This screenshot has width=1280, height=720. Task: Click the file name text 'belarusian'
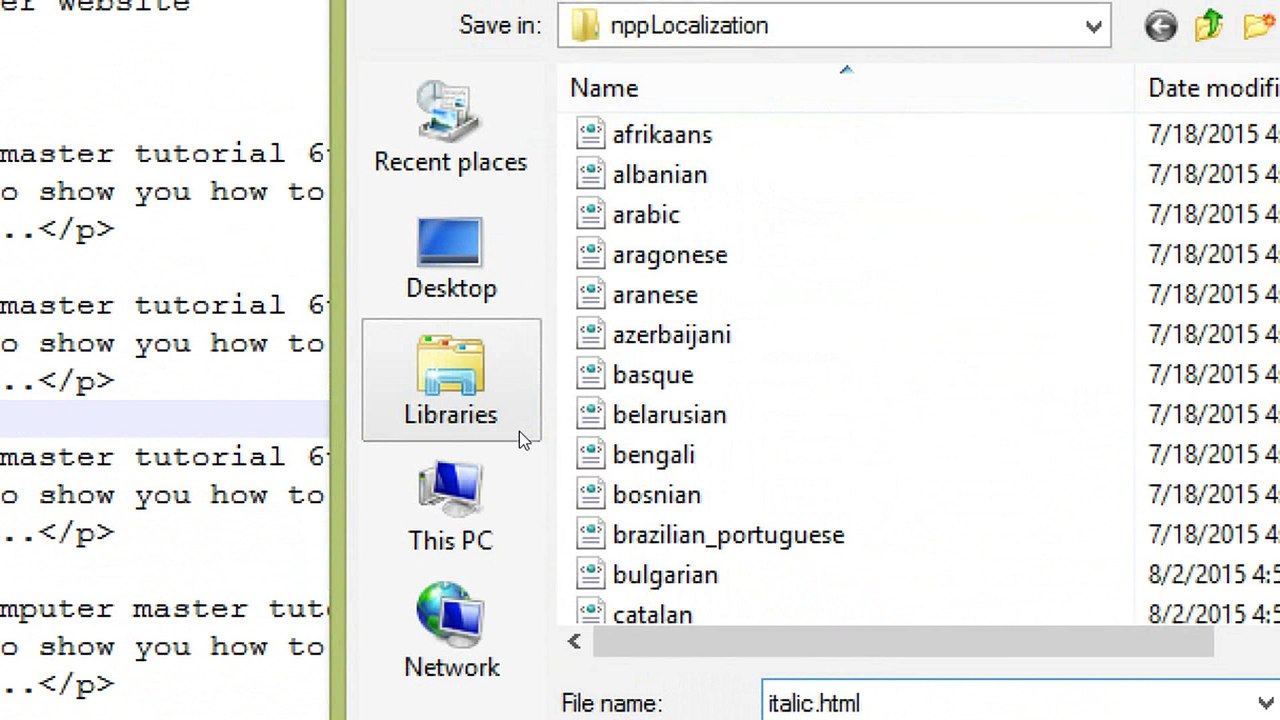[x=669, y=415]
